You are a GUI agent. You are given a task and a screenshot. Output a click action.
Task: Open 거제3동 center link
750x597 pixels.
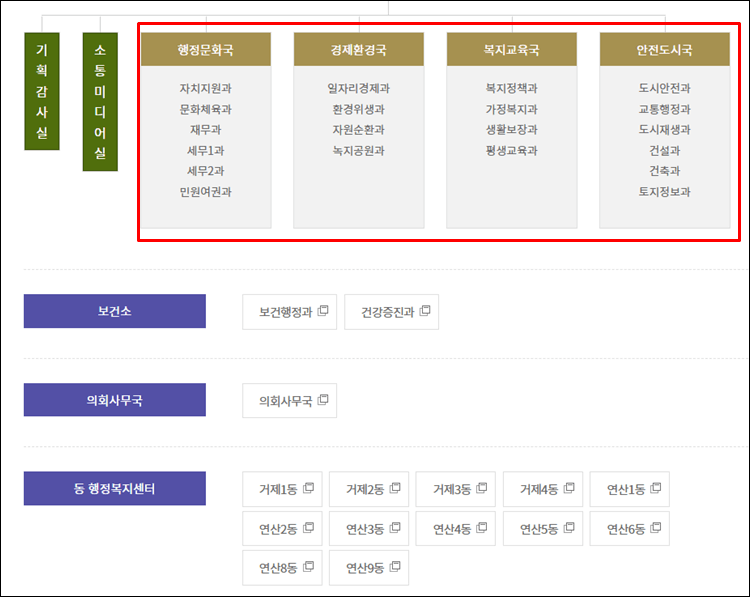pyautogui.click(x=455, y=489)
